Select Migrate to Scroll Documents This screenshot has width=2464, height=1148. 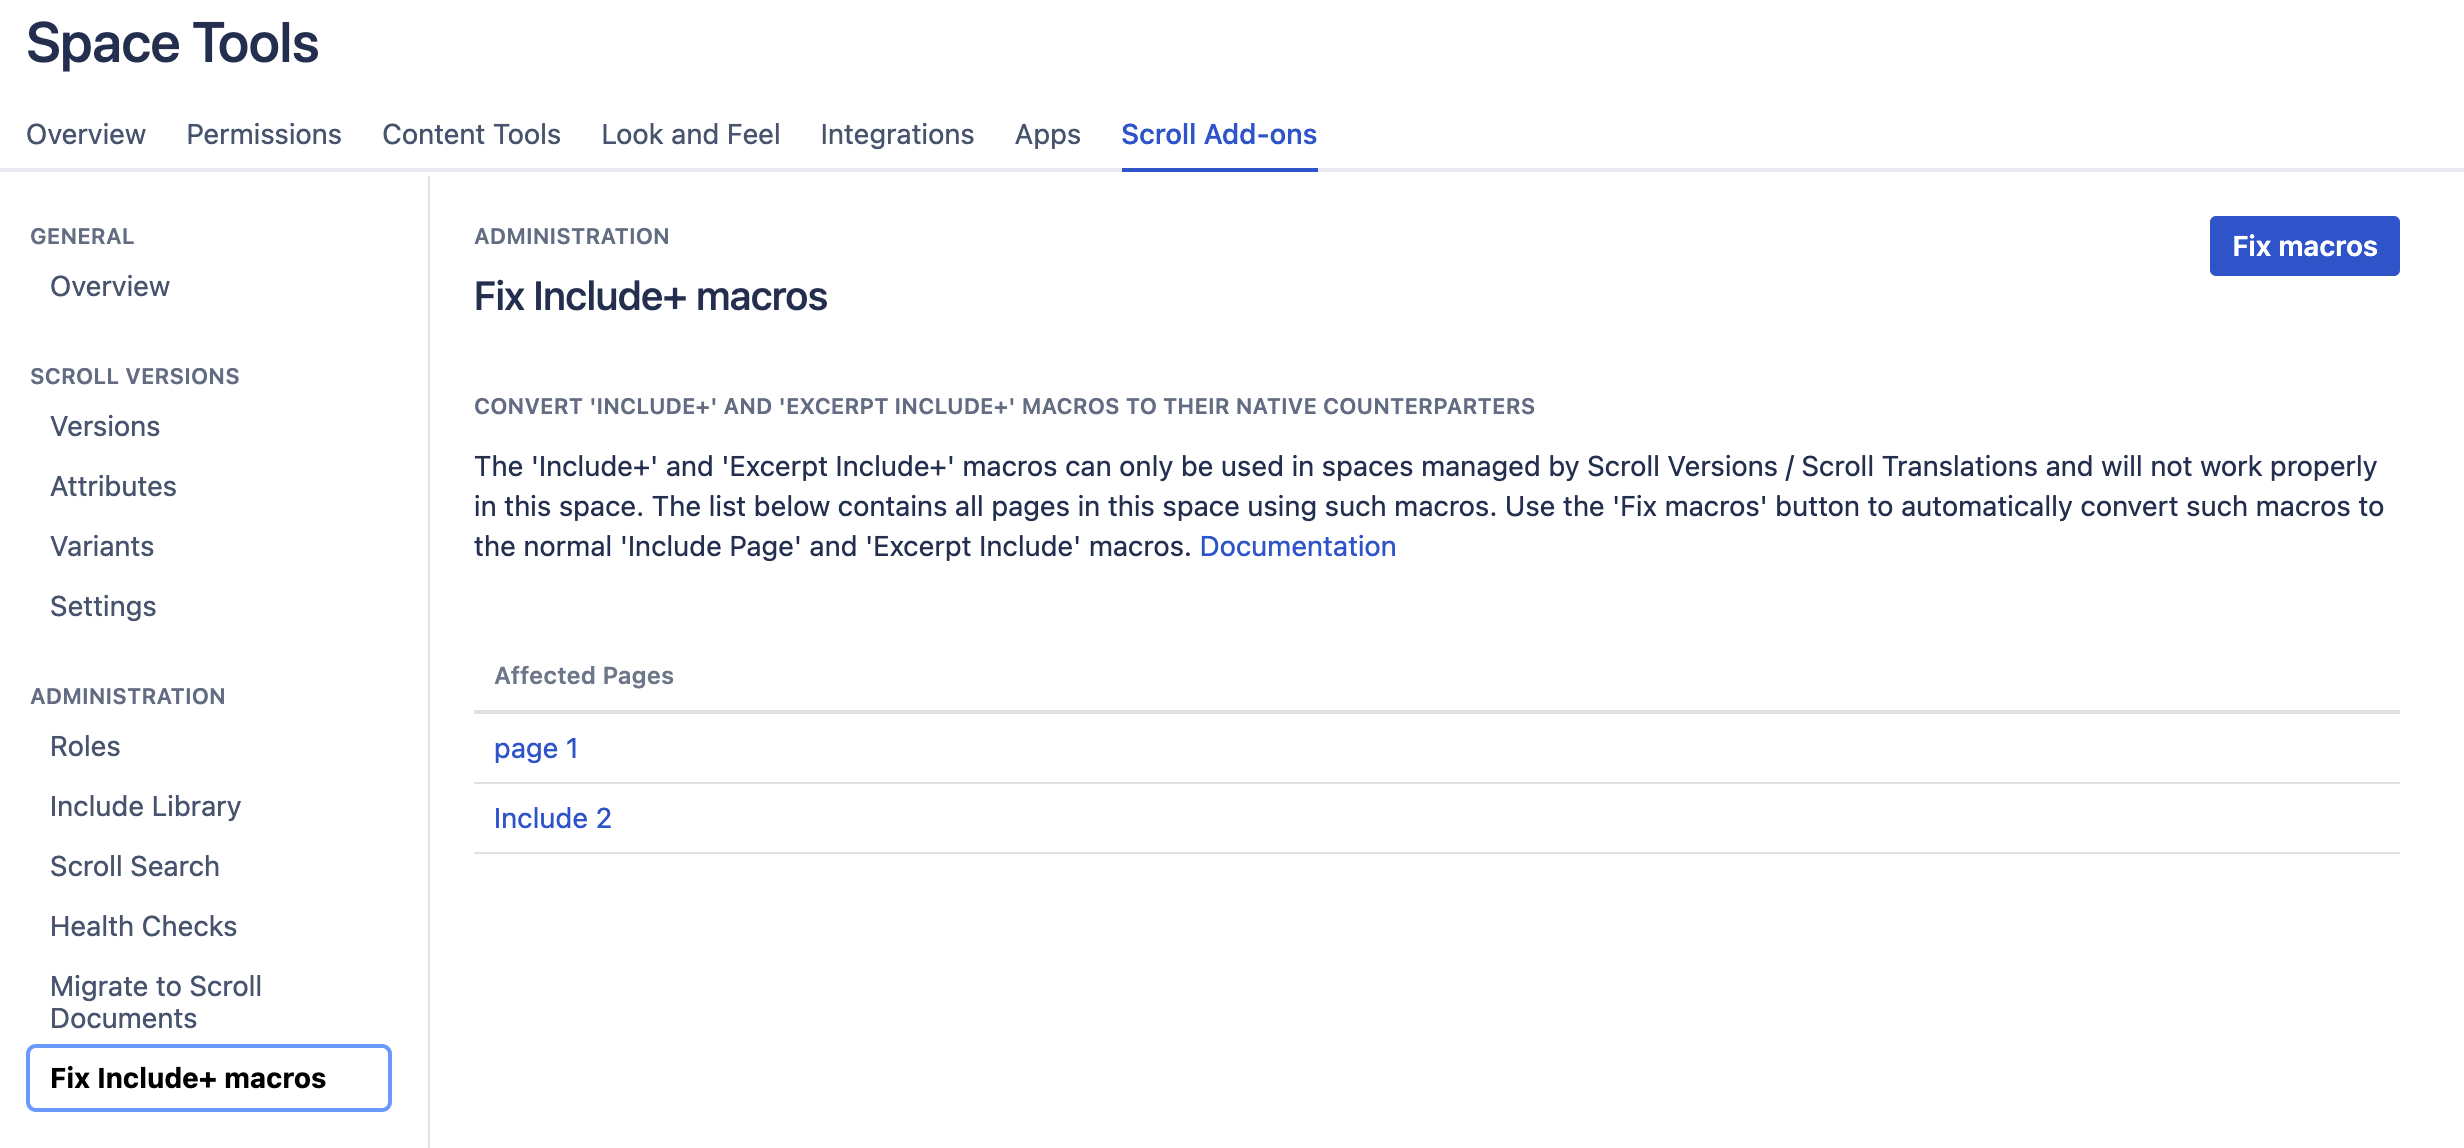pyautogui.click(x=155, y=1002)
